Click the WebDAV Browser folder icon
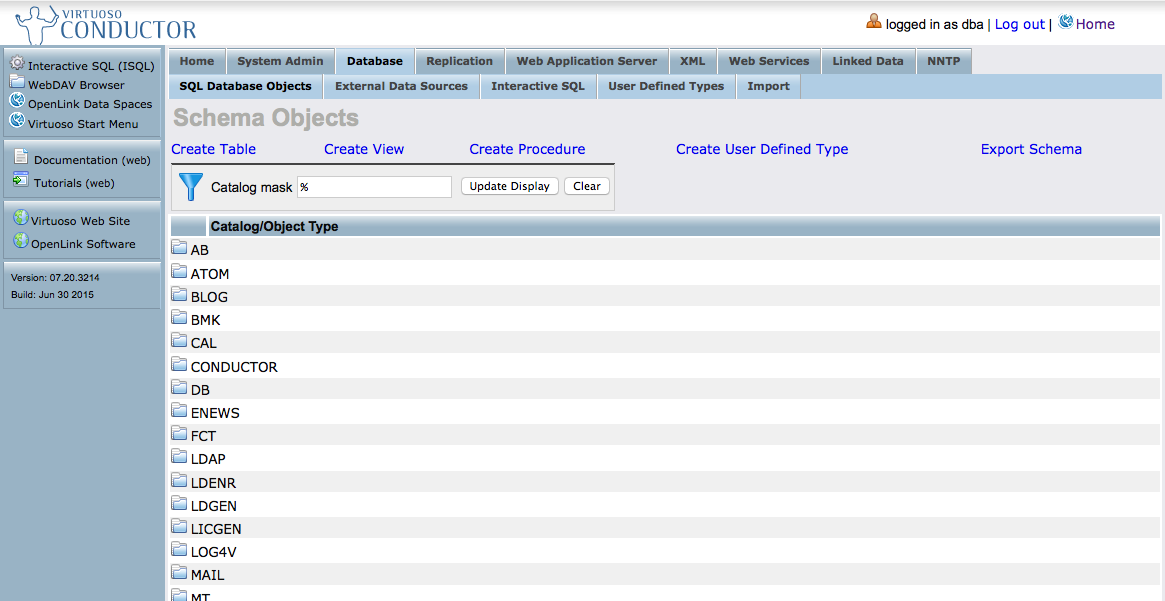Image resolution: width=1165 pixels, height=601 pixels. (17, 83)
